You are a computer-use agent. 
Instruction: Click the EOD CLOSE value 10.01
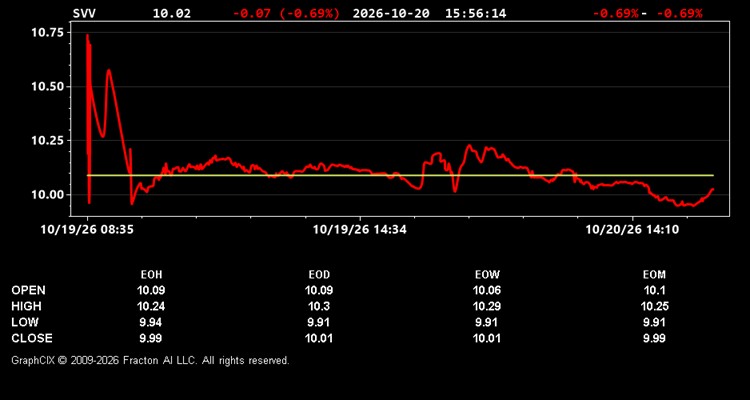point(319,338)
